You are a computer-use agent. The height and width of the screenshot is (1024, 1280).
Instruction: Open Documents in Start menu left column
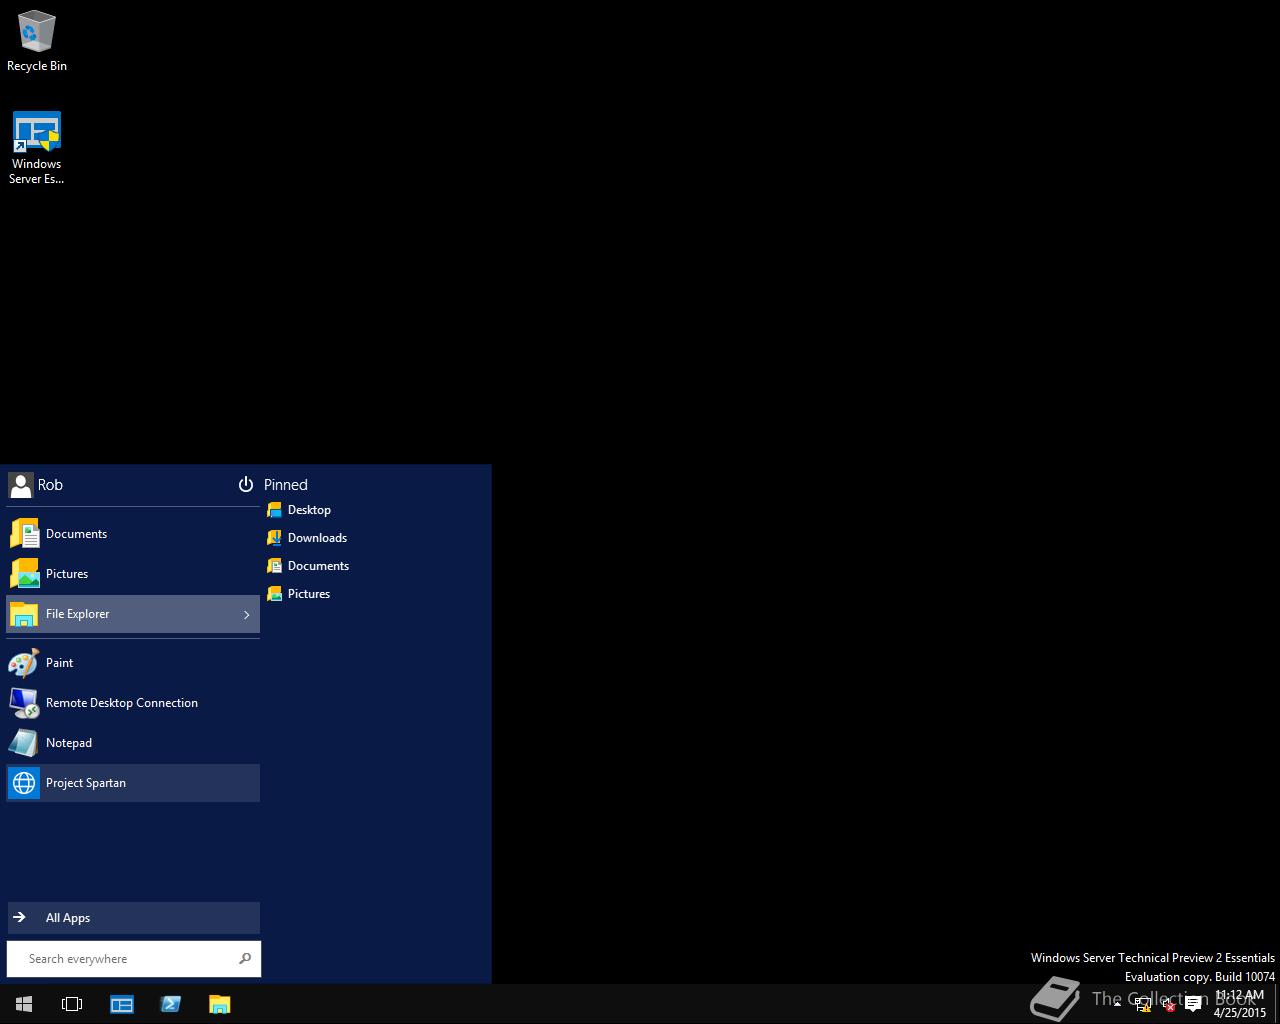coord(133,534)
